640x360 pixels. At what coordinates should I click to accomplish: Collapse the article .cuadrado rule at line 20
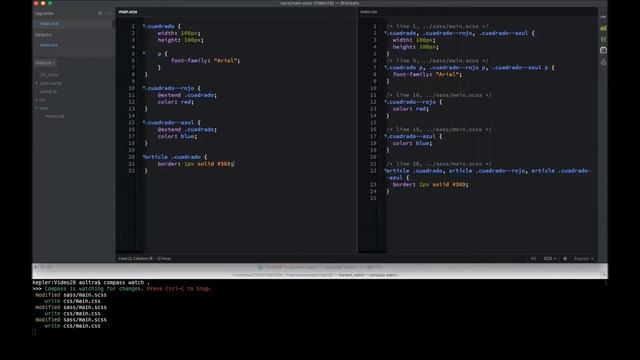tap(144, 156)
